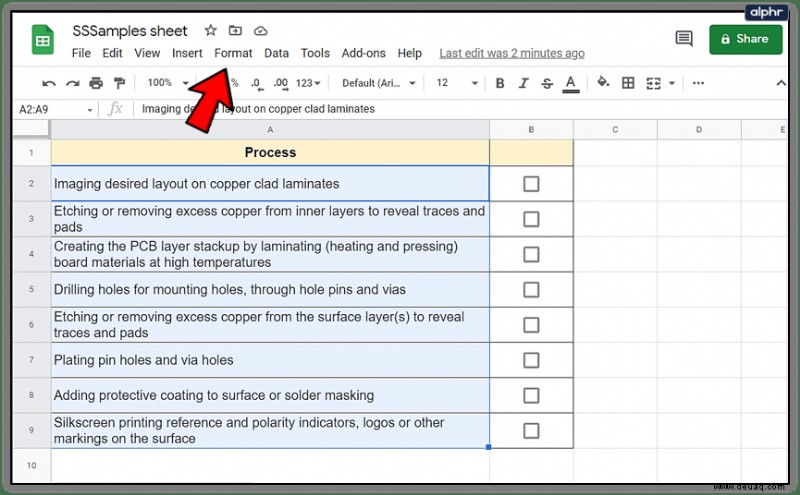This screenshot has width=800, height=495.
Task: Tick checkbox for Imaging desired layout row
Action: (x=531, y=184)
